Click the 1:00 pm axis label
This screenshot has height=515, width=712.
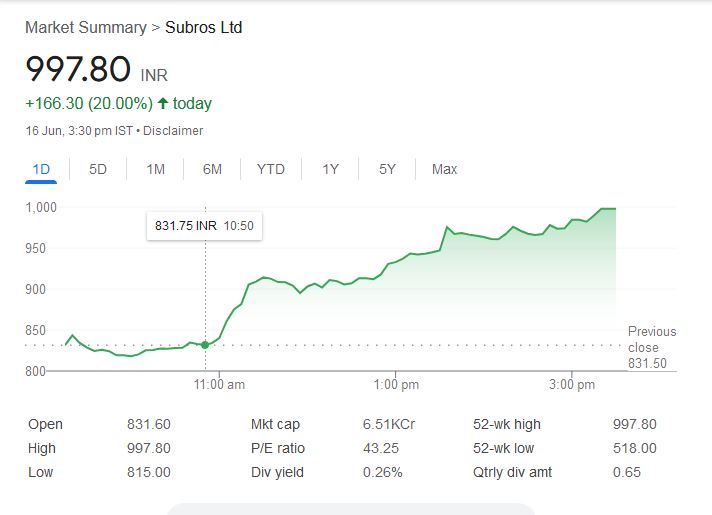[x=396, y=385]
